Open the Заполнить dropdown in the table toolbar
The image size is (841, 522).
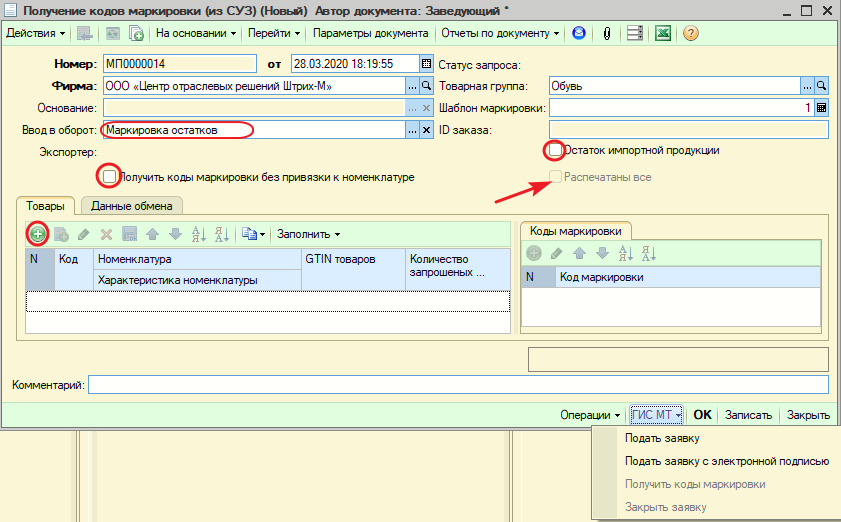(x=308, y=234)
